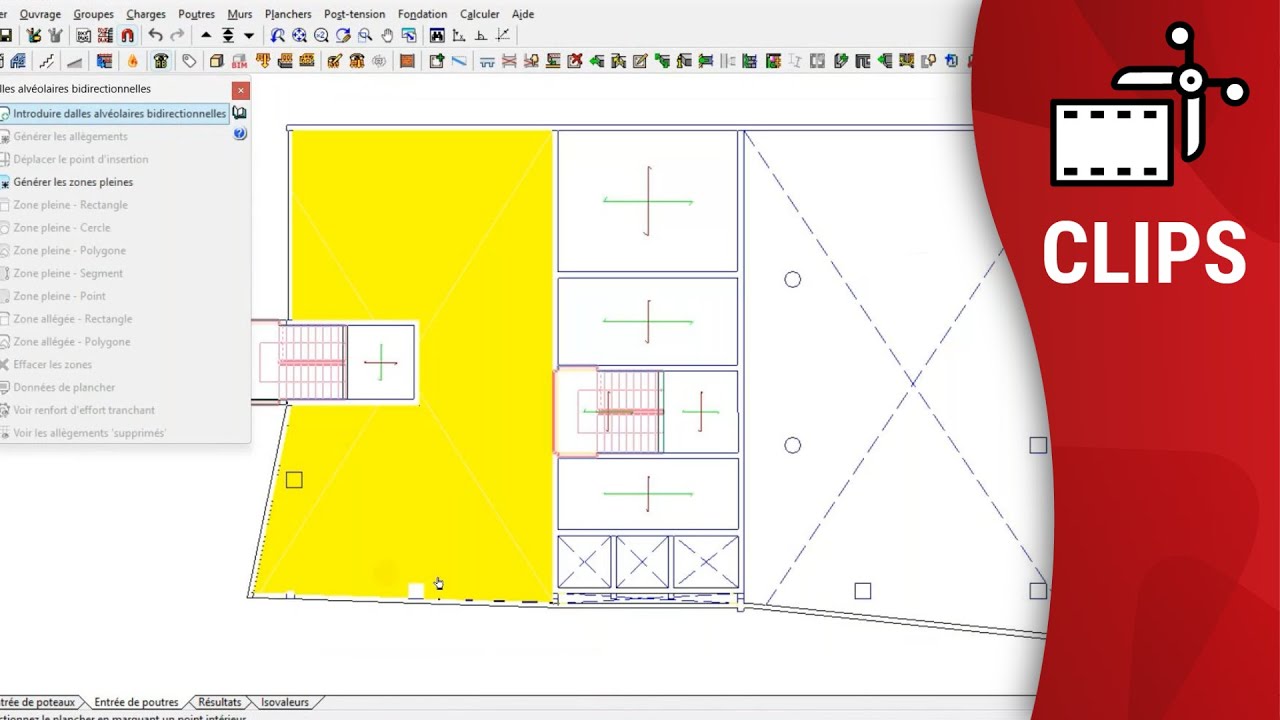Viewport: 1280px width, 720px height.
Task: Switch to the Entrée de poutres tab
Action: 136,702
